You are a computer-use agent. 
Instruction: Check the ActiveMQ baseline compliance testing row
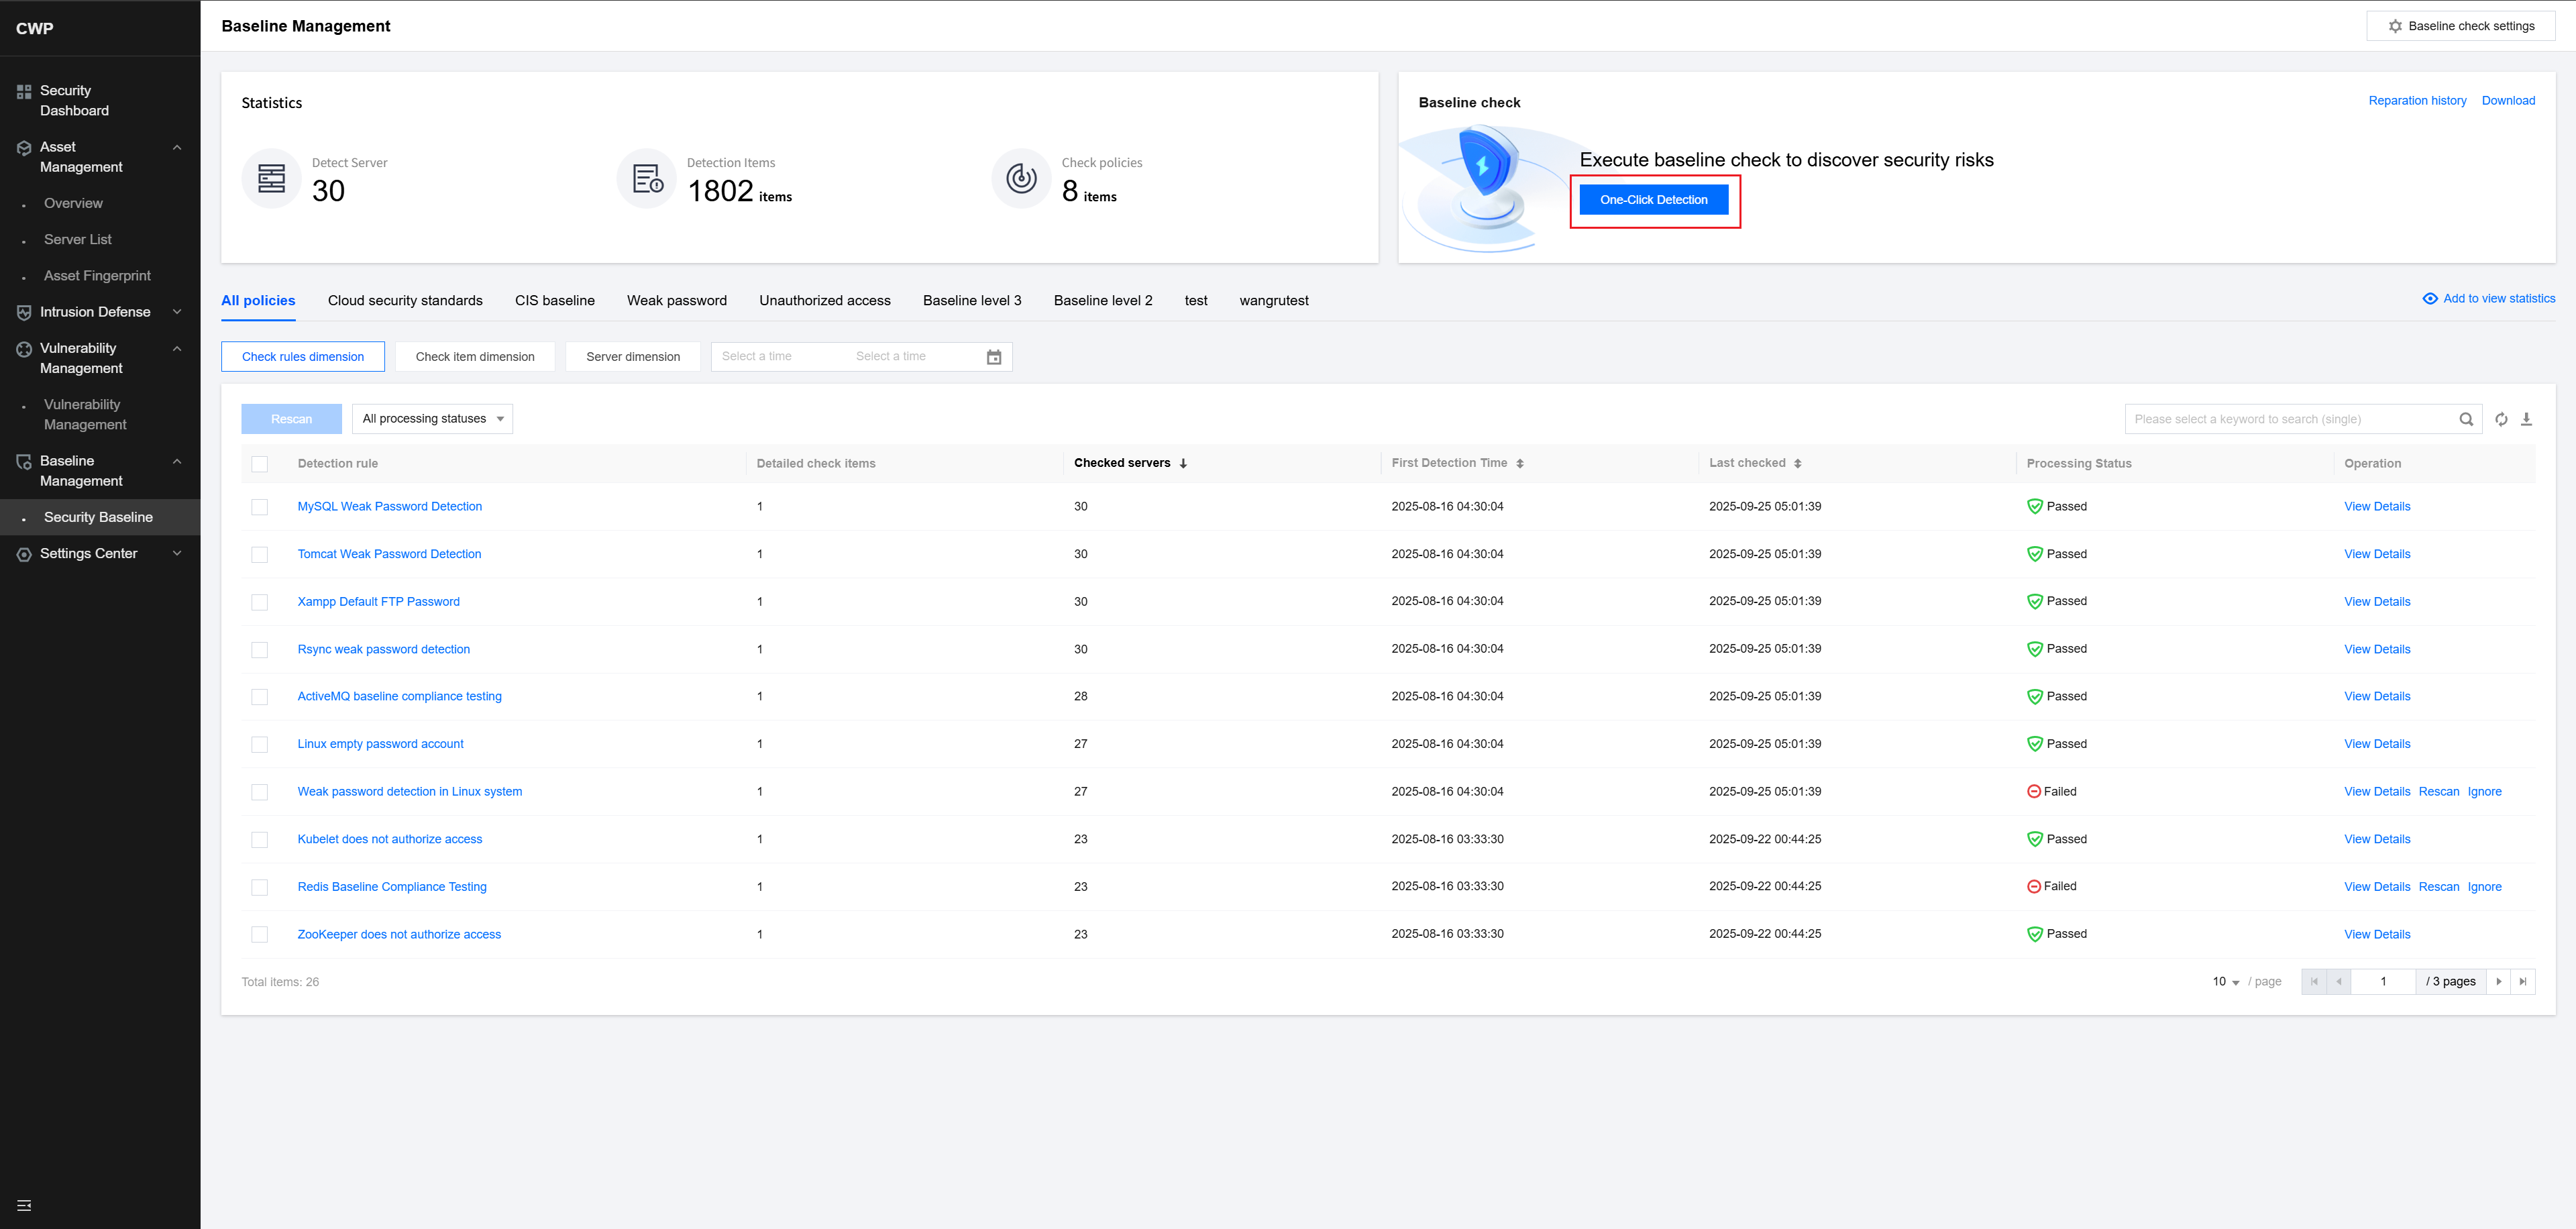(x=260, y=697)
